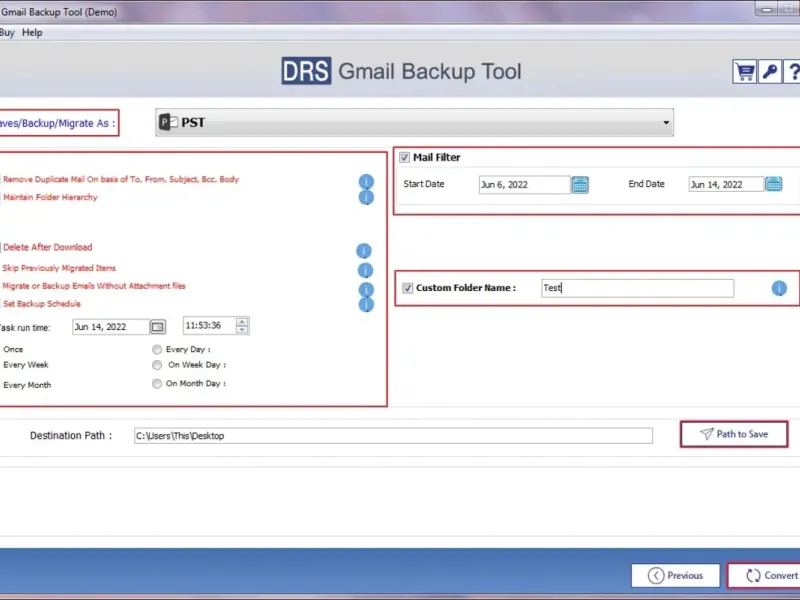Open the Buy menu
800x600 pixels.
click(x=7, y=33)
